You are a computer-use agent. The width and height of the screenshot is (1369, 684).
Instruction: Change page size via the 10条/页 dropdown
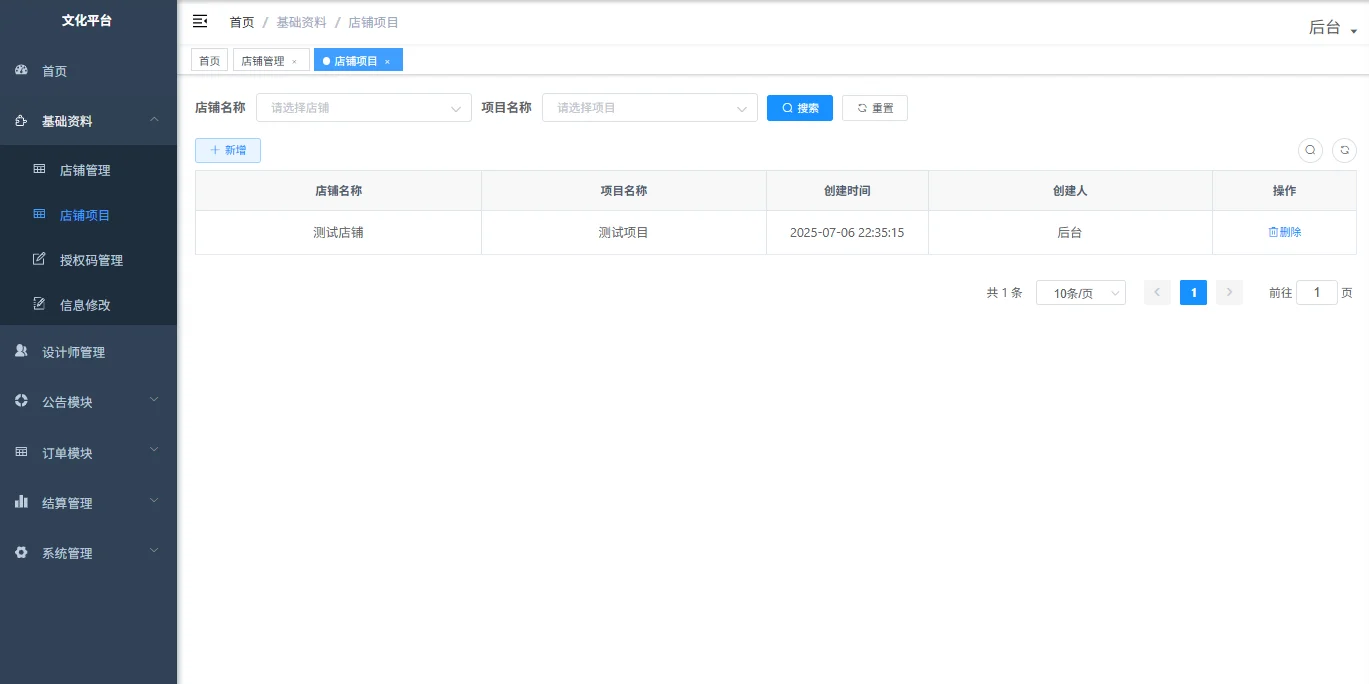coord(1081,292)
